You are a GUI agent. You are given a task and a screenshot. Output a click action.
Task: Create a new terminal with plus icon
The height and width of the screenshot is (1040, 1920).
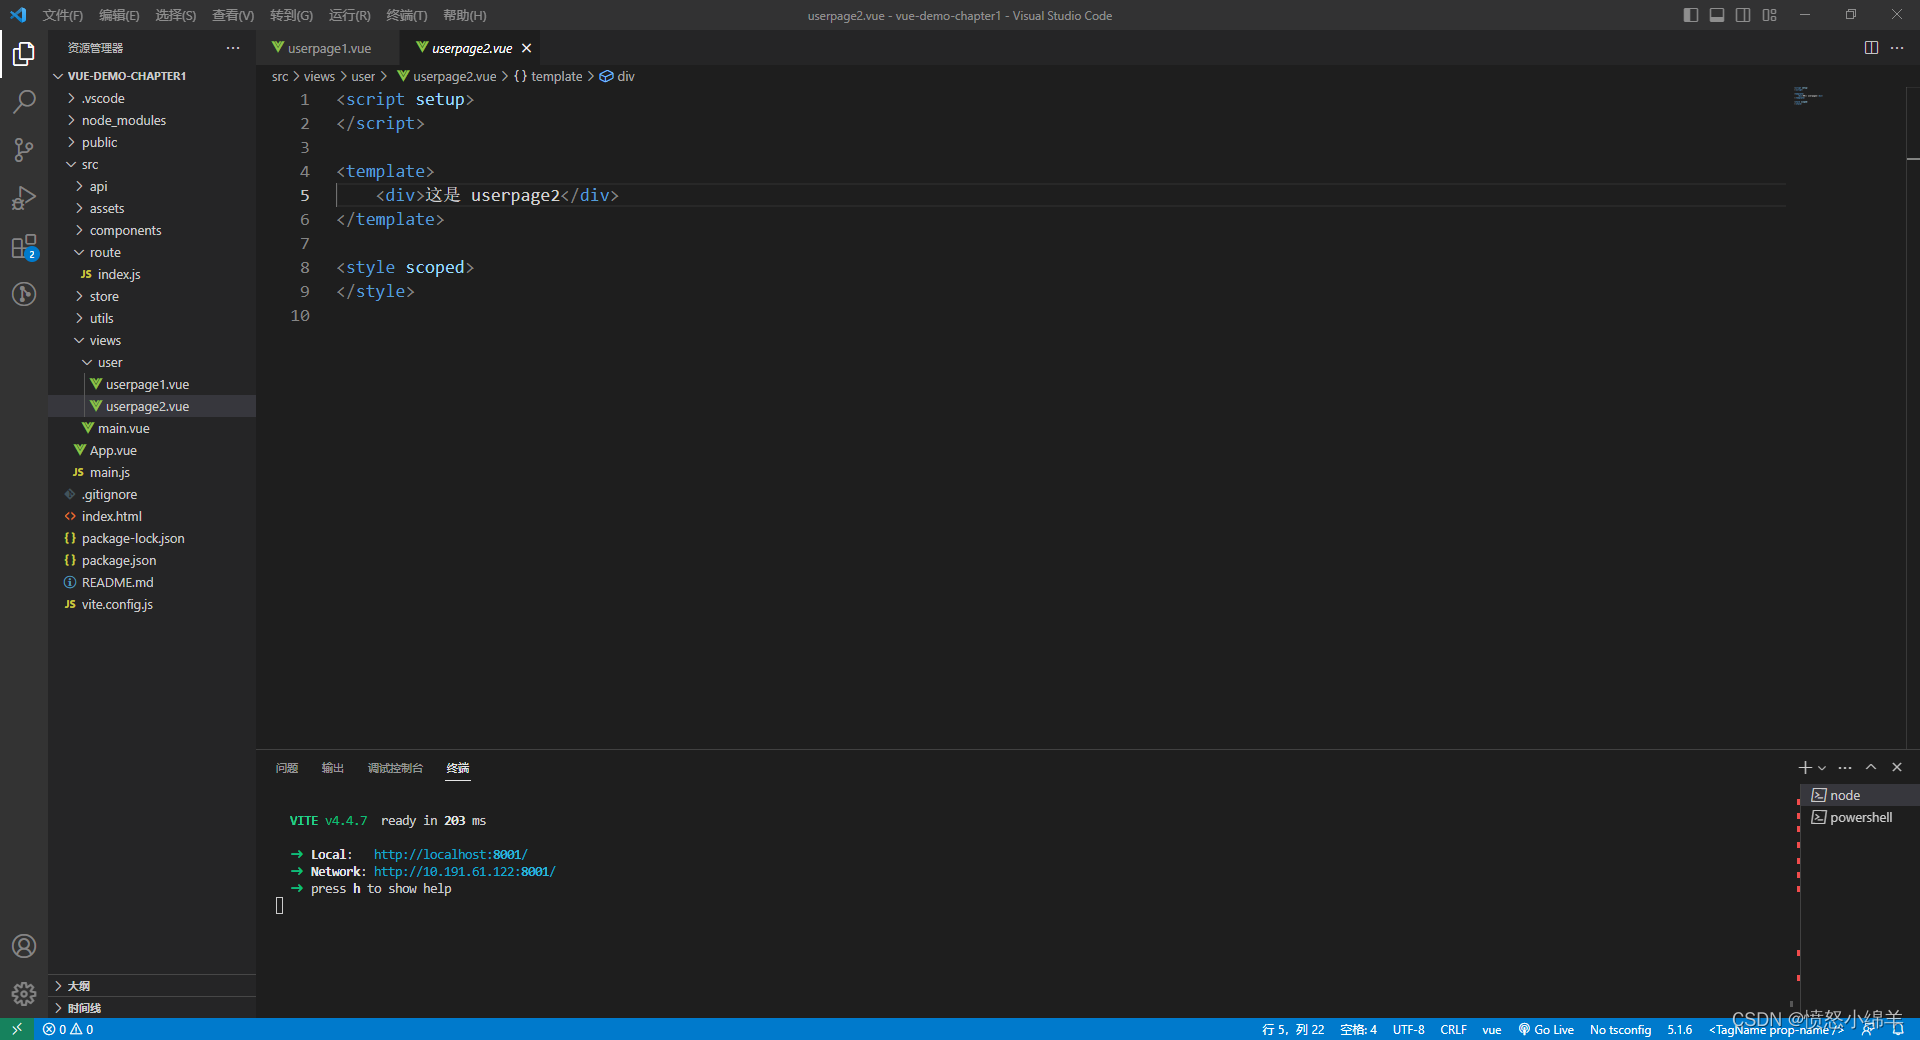tap(1804, 767)
